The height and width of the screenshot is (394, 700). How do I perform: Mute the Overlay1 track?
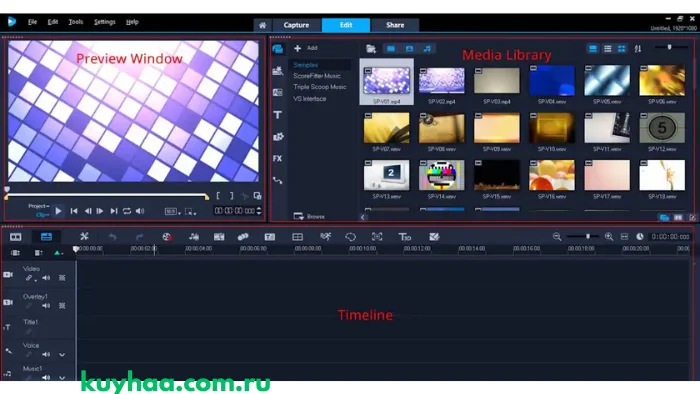pos(46,306)
